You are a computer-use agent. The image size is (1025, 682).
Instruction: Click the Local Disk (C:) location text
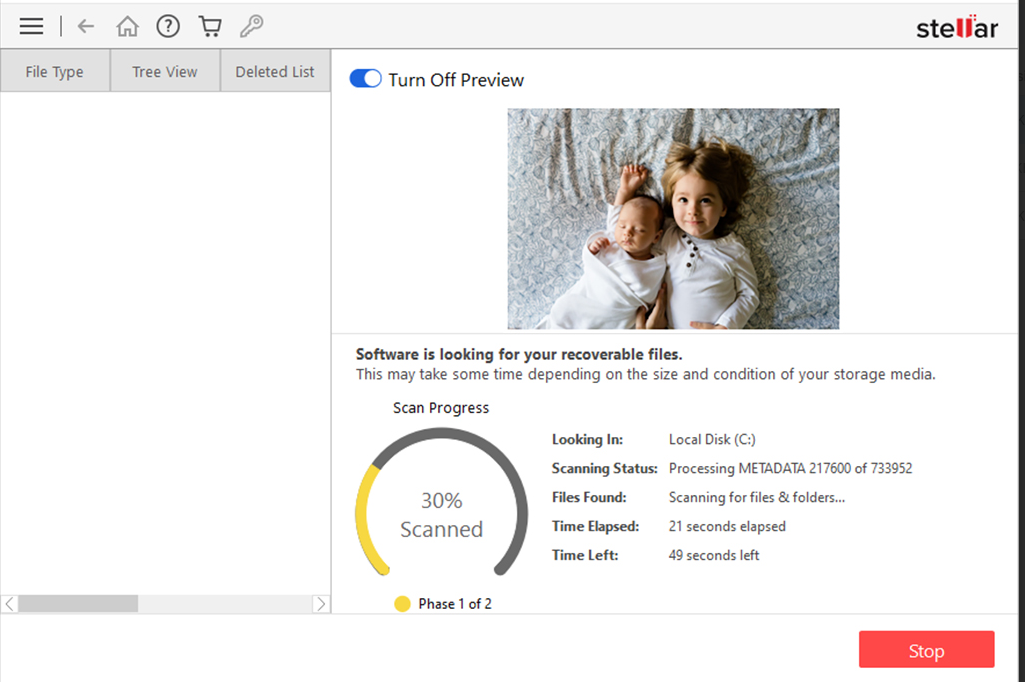[713, 440]
